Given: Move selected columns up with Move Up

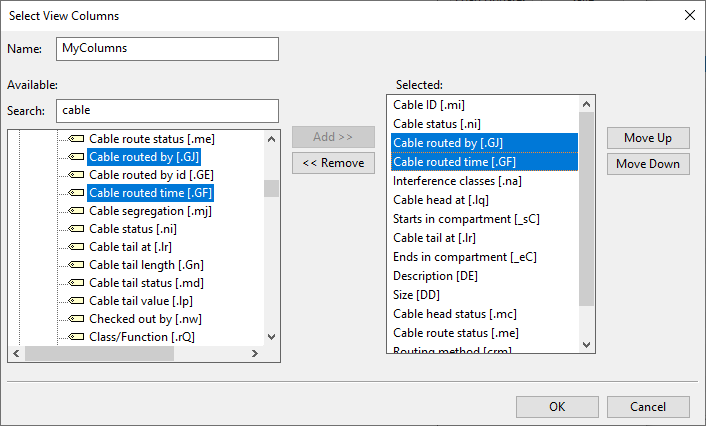Looking at the screenshot, I should [647, 138].
